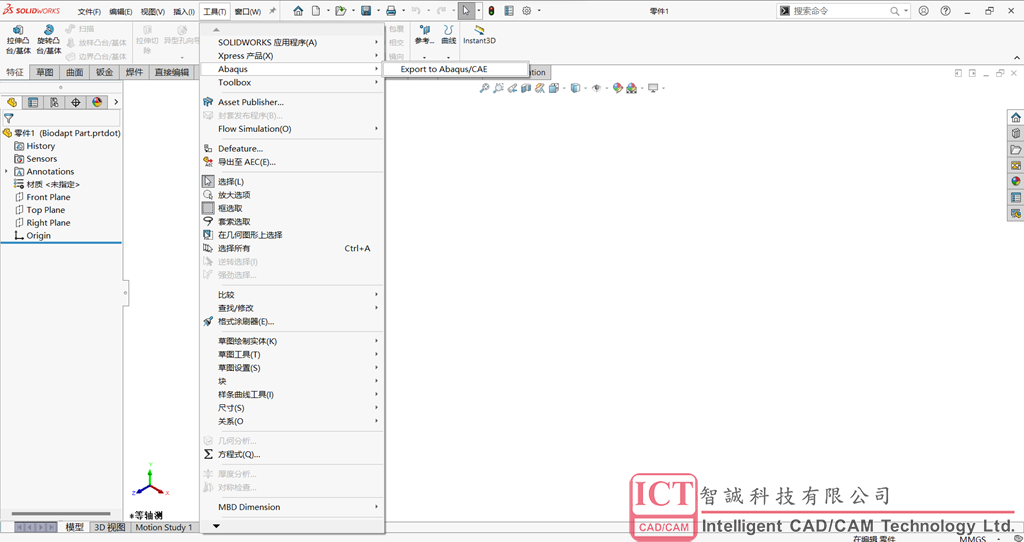Open SOLIDWORKS Resources home in task pane
1024x542 pixels.
point(1016,118)
